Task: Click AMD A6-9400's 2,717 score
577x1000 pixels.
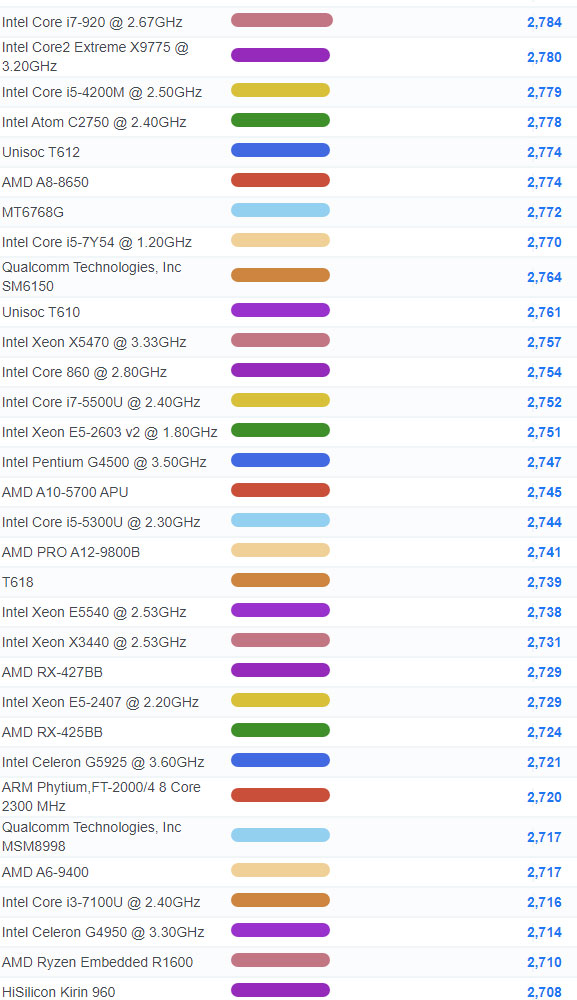Action: click(x=544, y=872)
